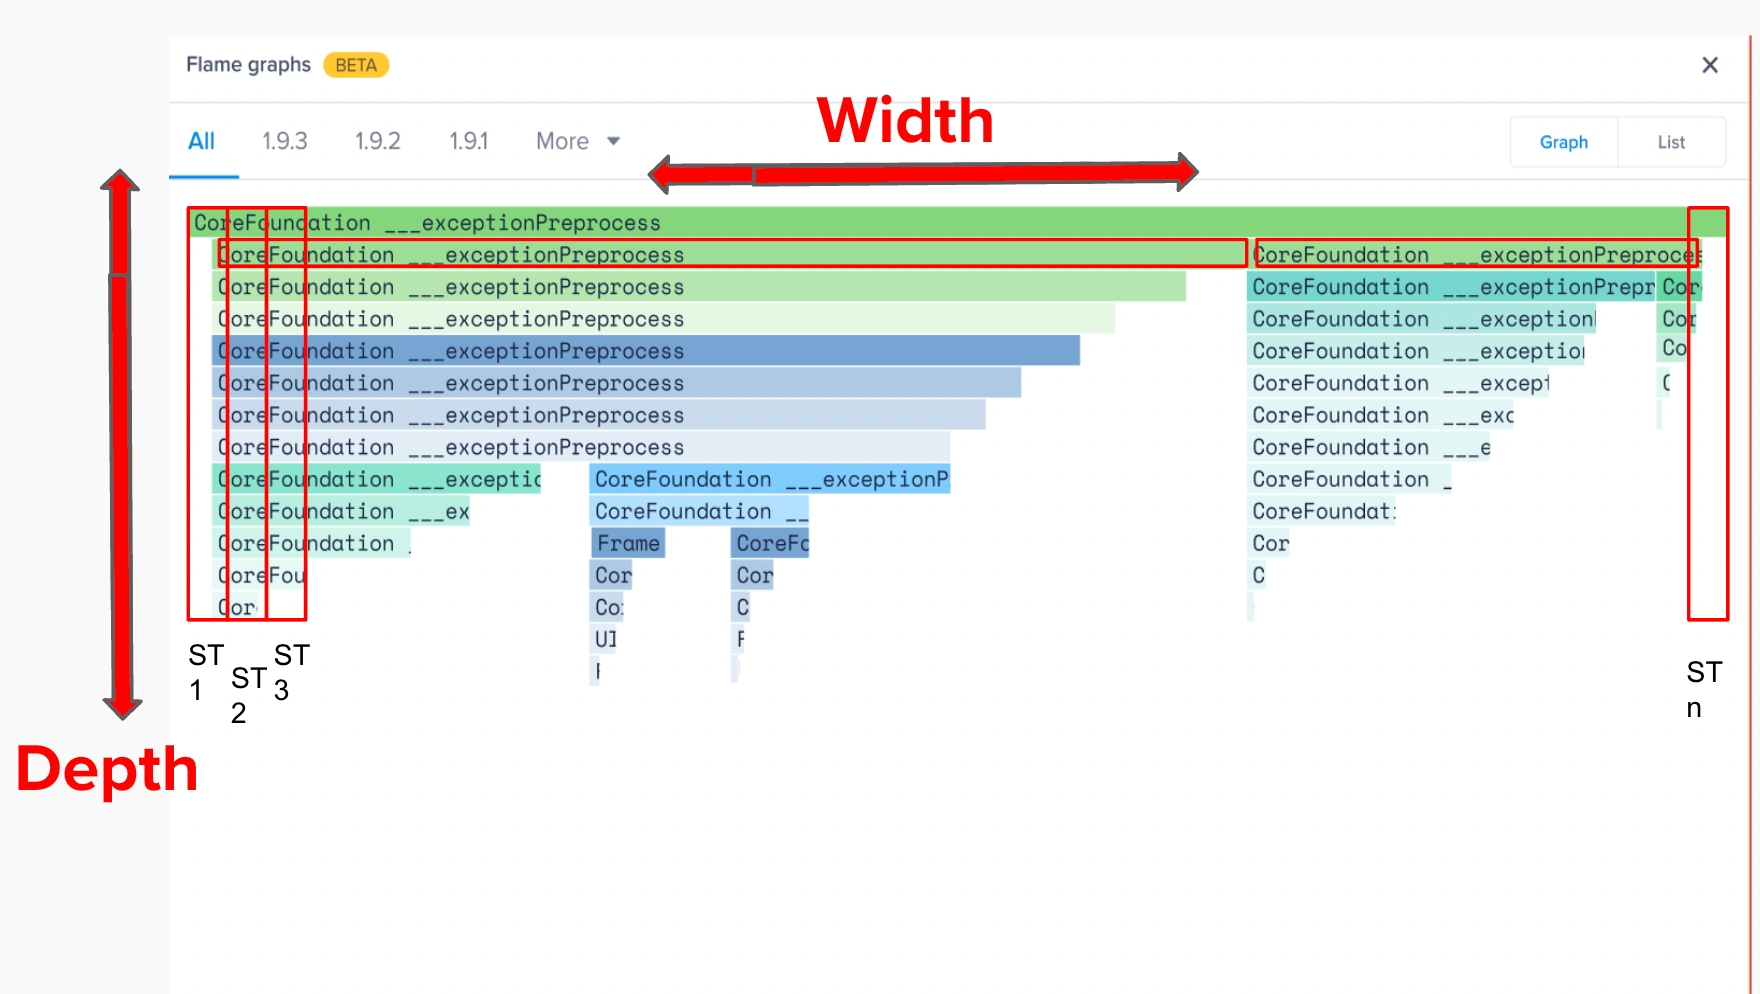Toggle to List view
The height and width of the screenshot is (994, 1760).
[1670, 142]
